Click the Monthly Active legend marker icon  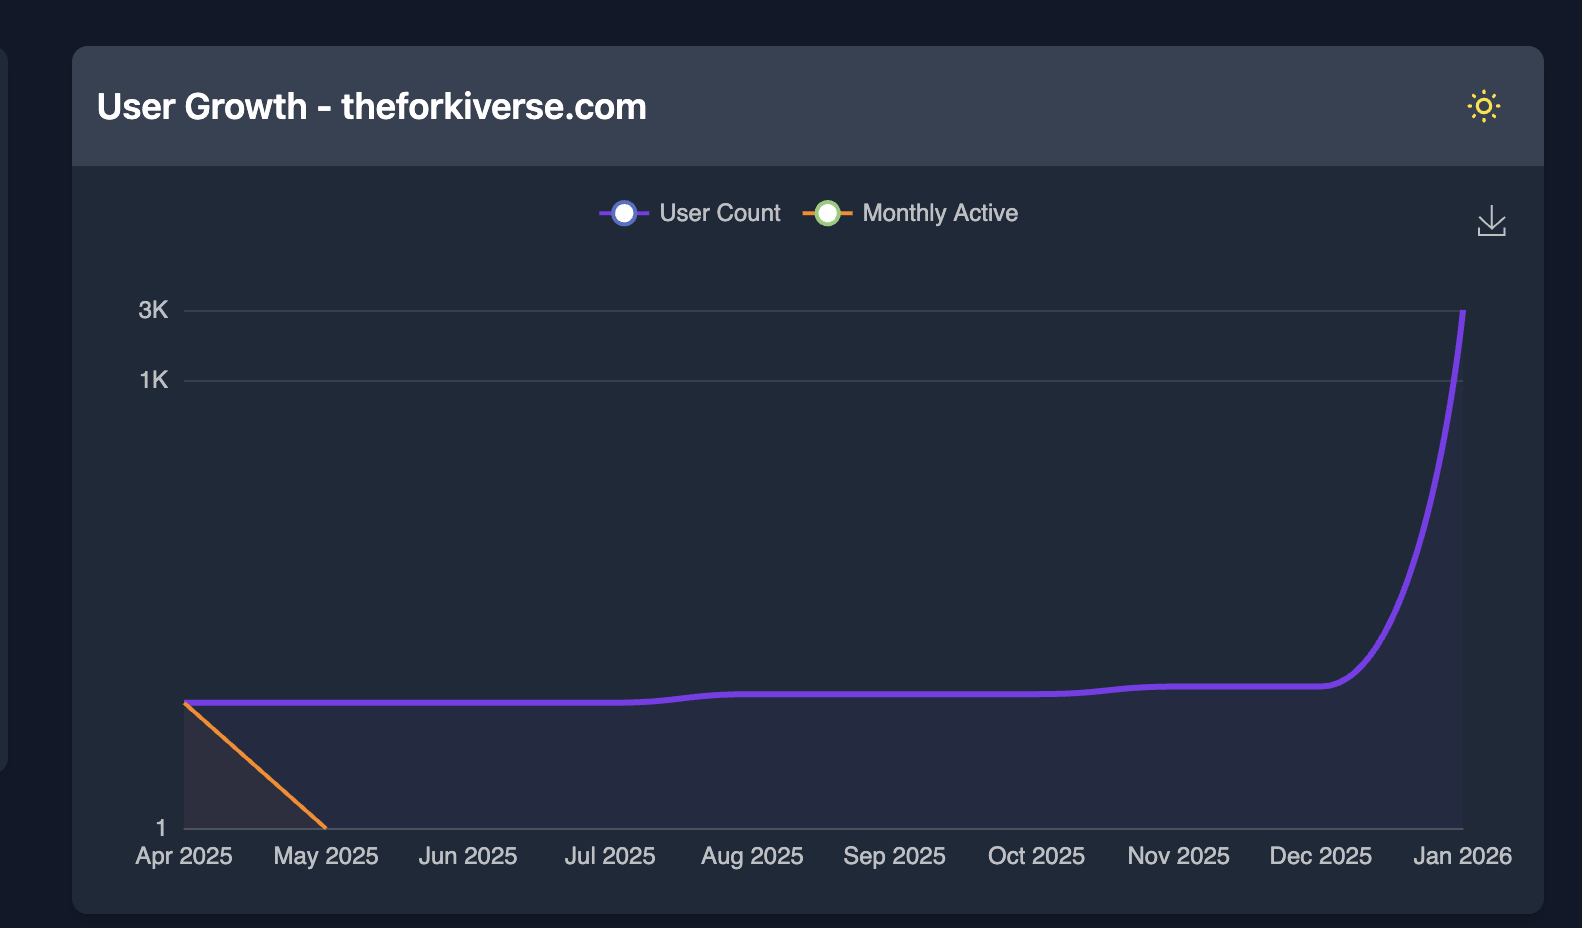click(x=827, y=213)
